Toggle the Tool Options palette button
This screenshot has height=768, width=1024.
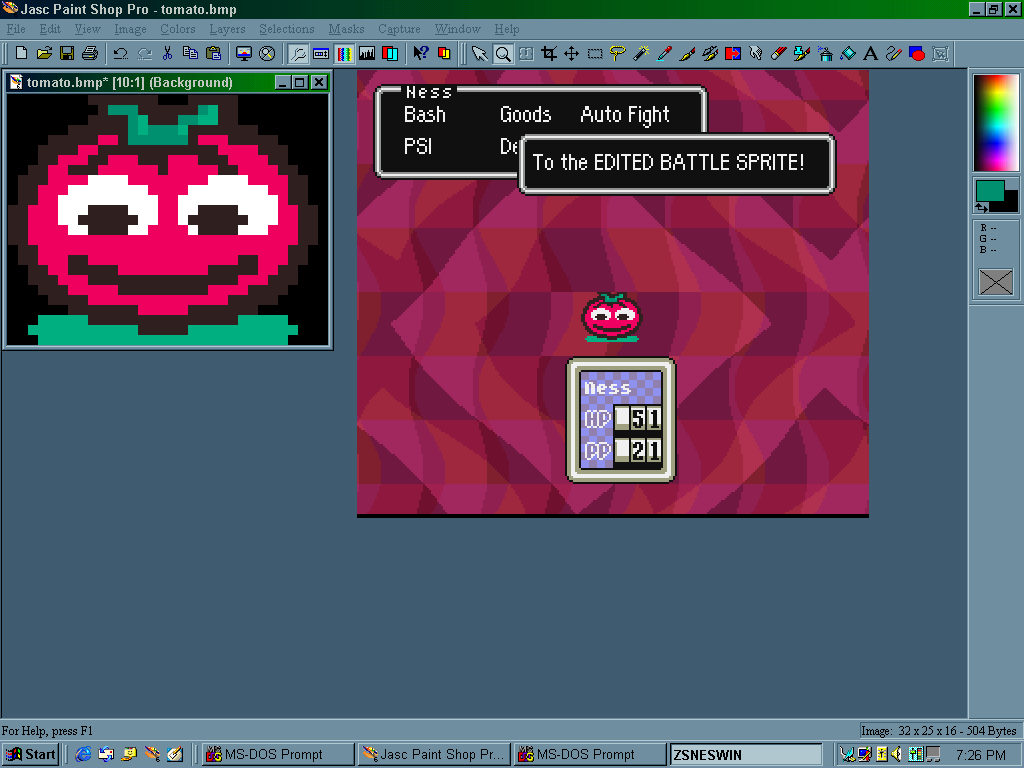(321, 53)
